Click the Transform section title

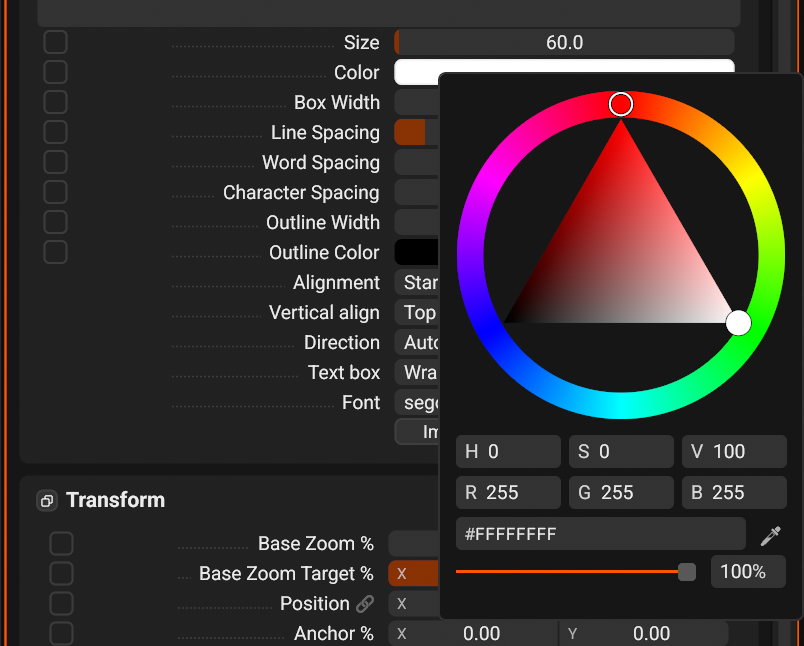click(115, 500)
